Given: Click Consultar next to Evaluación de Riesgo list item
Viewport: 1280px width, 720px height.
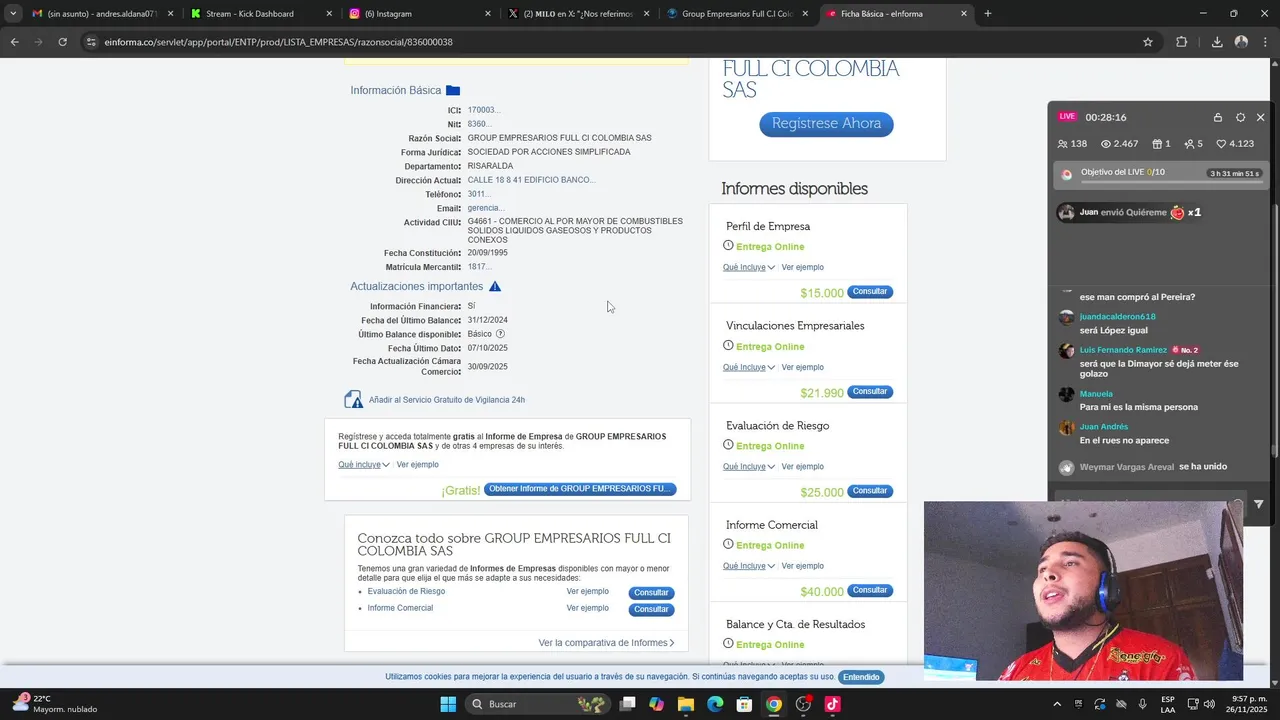Looking at the screenshot, I should pos(651,593).
